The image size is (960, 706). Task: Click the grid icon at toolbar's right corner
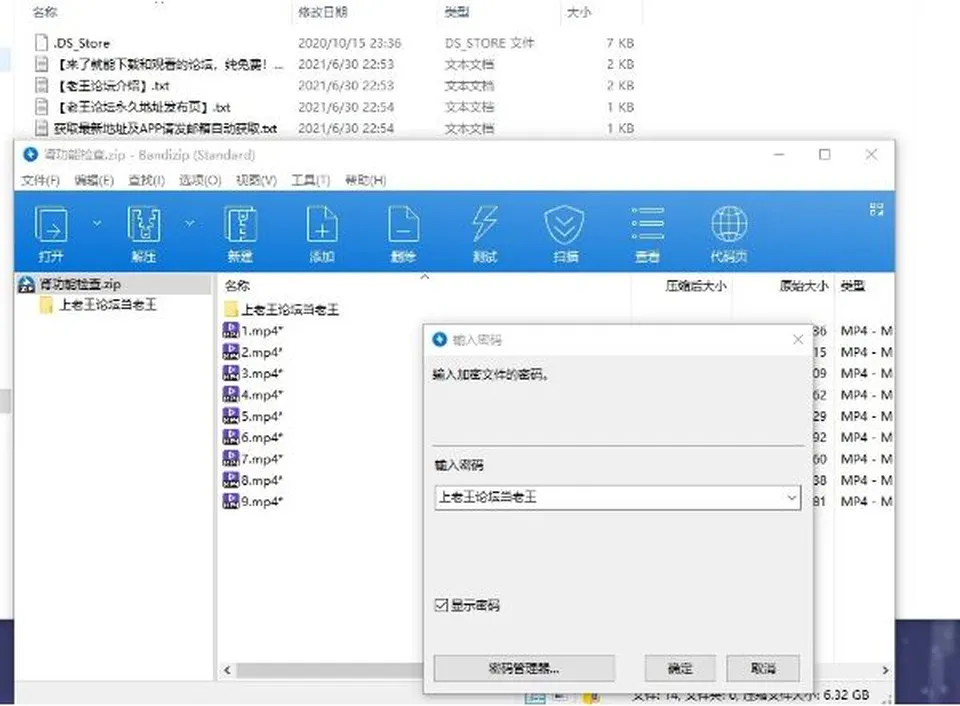pos(876,210)
